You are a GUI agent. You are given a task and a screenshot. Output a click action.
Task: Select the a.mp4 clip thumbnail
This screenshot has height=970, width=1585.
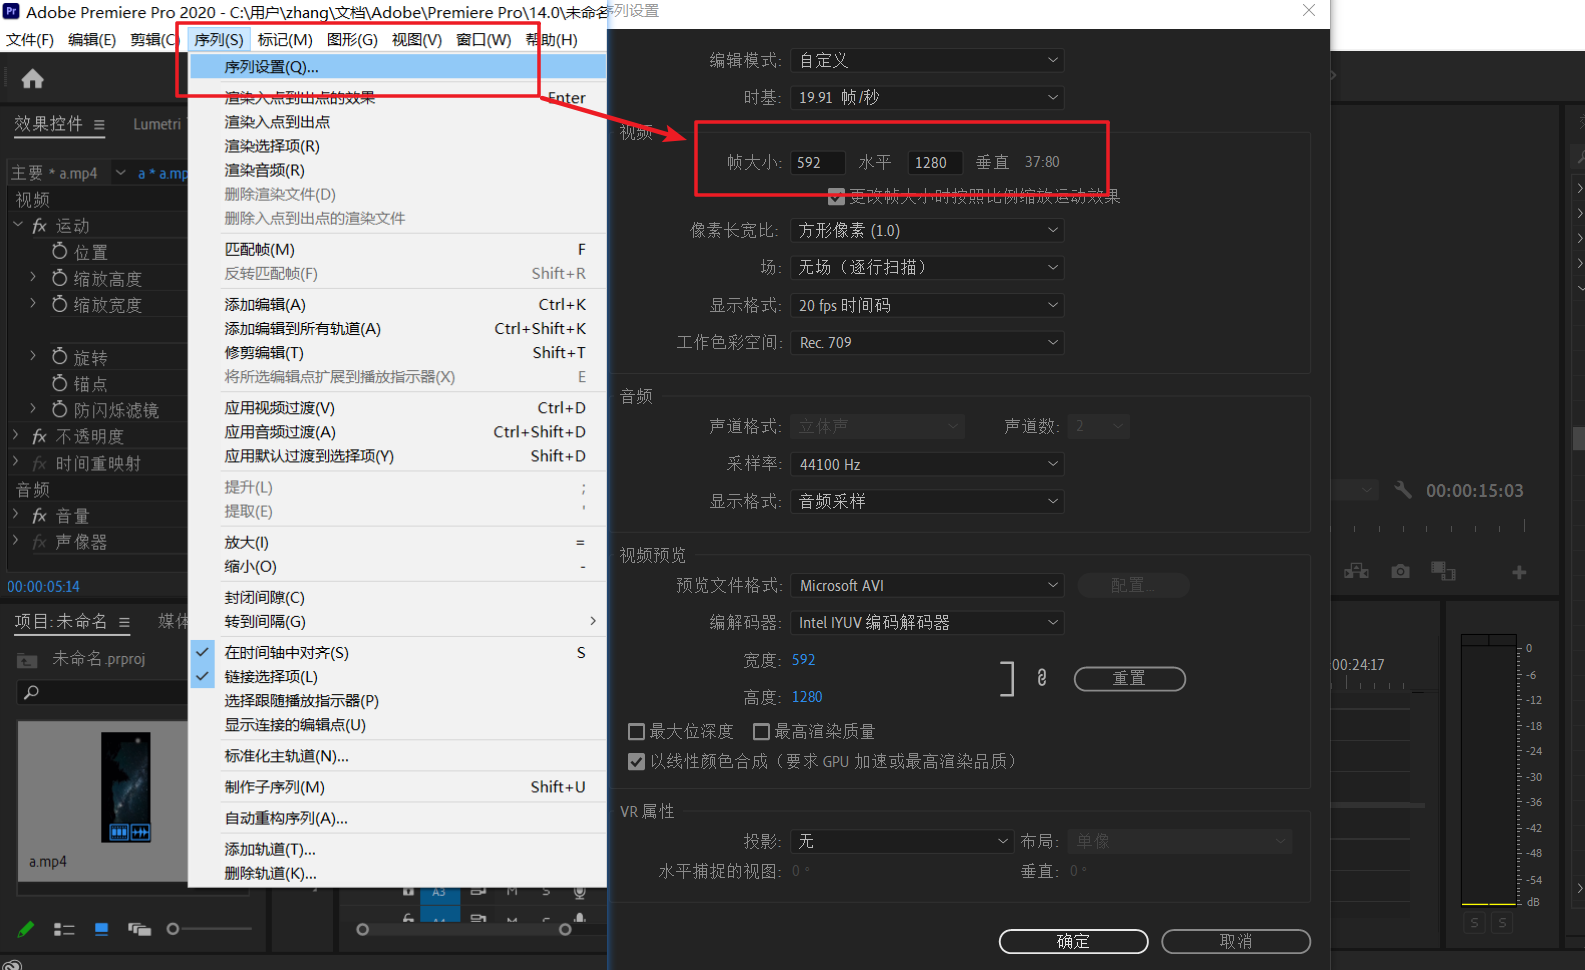[126, 787]
